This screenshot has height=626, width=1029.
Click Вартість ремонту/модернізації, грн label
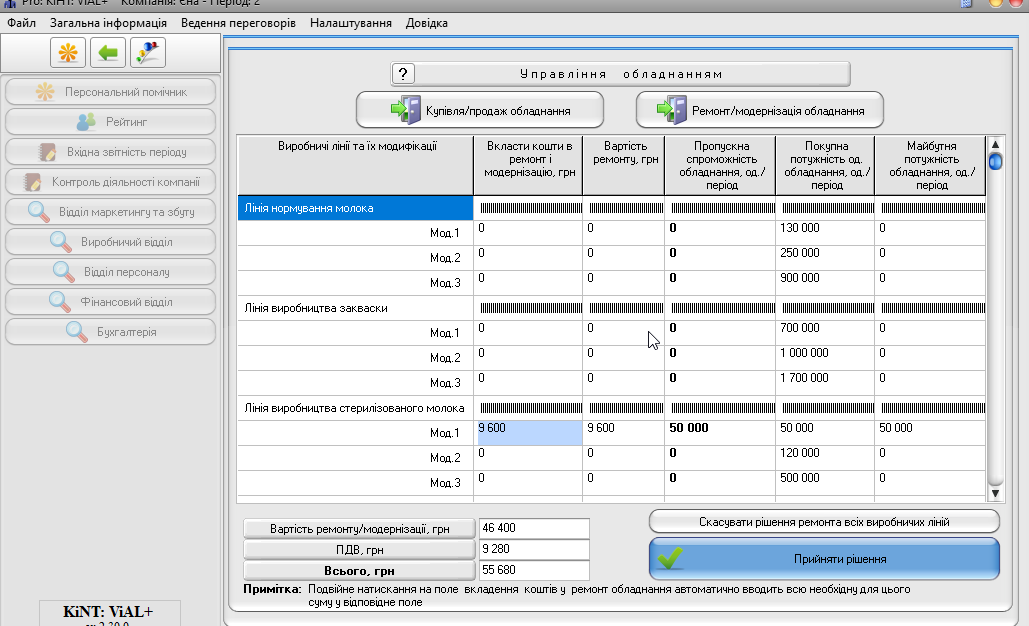click(359, 529)
